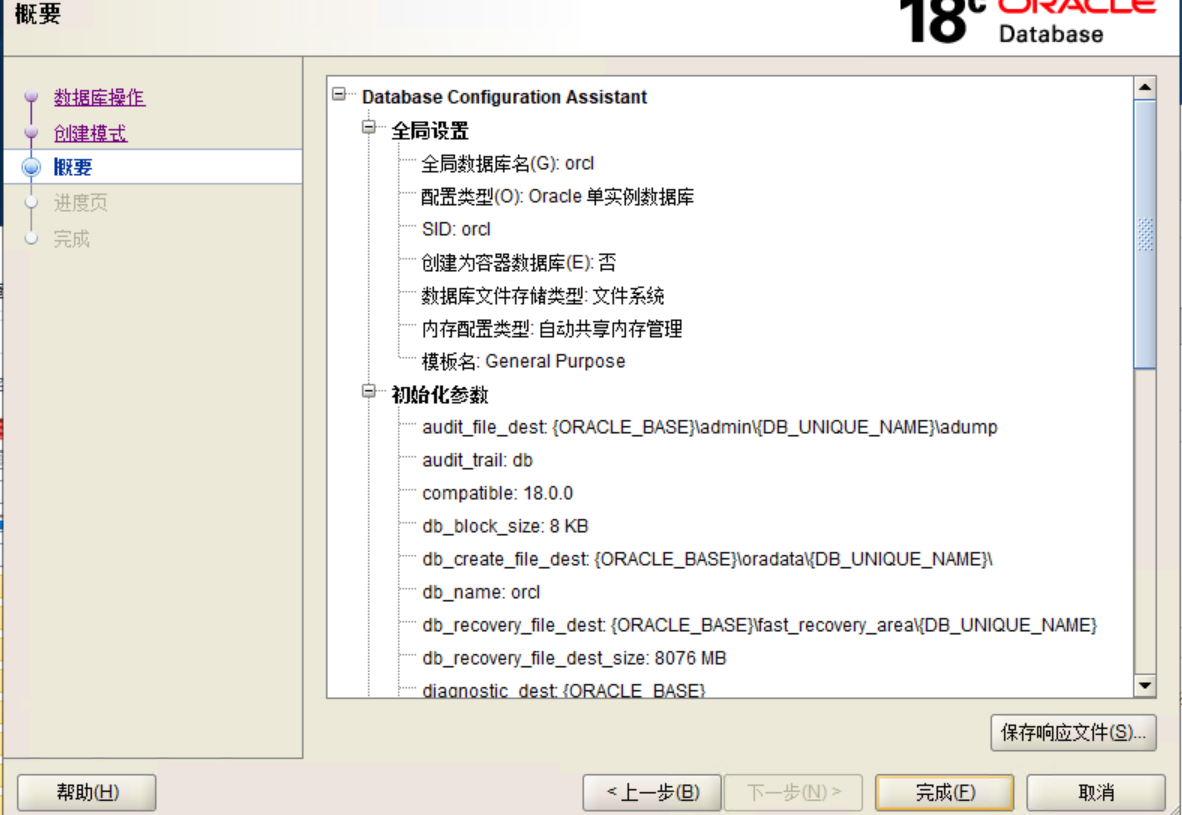Select the 全局设置 node label
The height and width of the screenshot is (815, 1182).
(430, 130)
